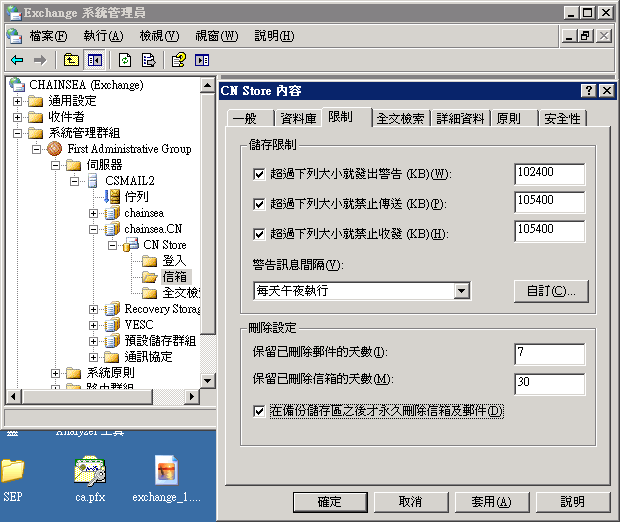
Task: Click the SEP folder desktop icon
Action: point(13,471)
